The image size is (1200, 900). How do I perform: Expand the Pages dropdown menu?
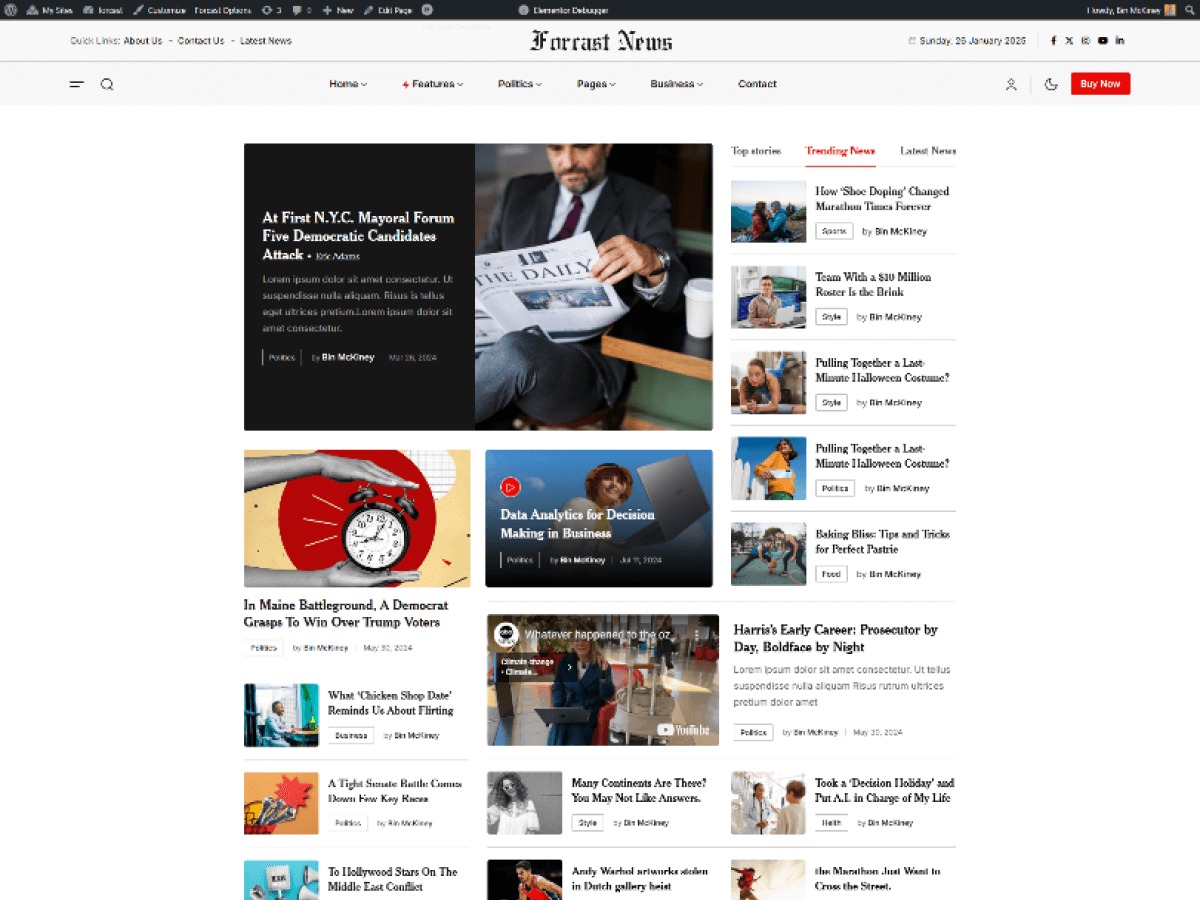[596, 84]
